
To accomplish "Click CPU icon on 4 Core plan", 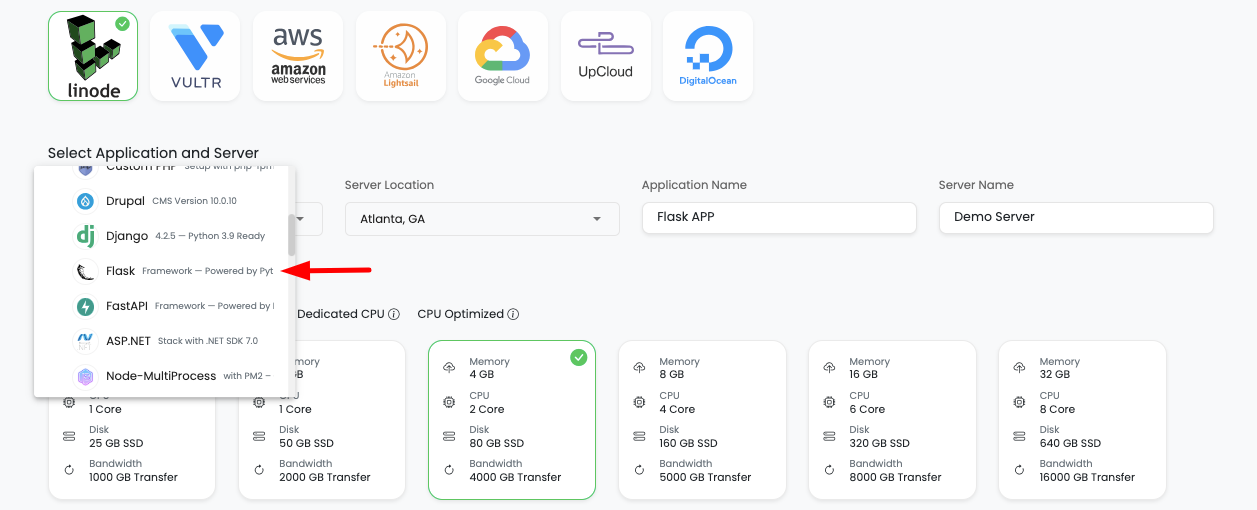I will [639, 402].
